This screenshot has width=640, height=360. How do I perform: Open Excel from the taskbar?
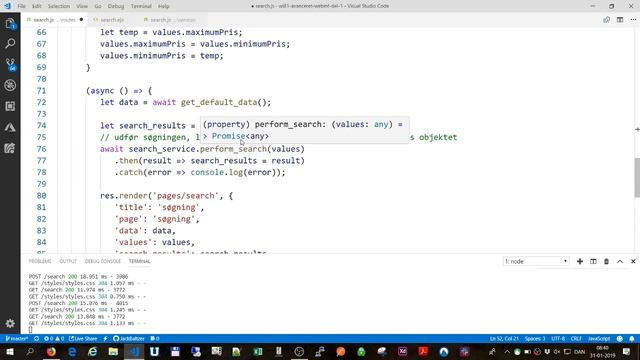coord(258,351)
